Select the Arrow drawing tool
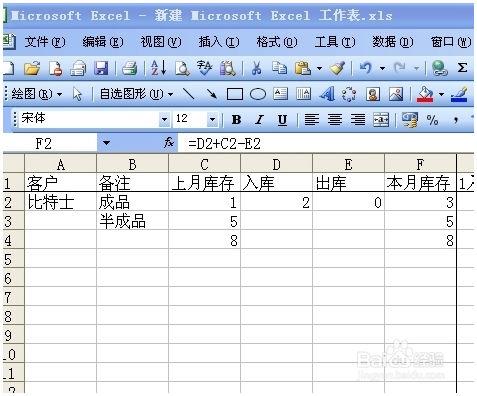The height and width of the screenshot is (396, 477). (212, 94)
